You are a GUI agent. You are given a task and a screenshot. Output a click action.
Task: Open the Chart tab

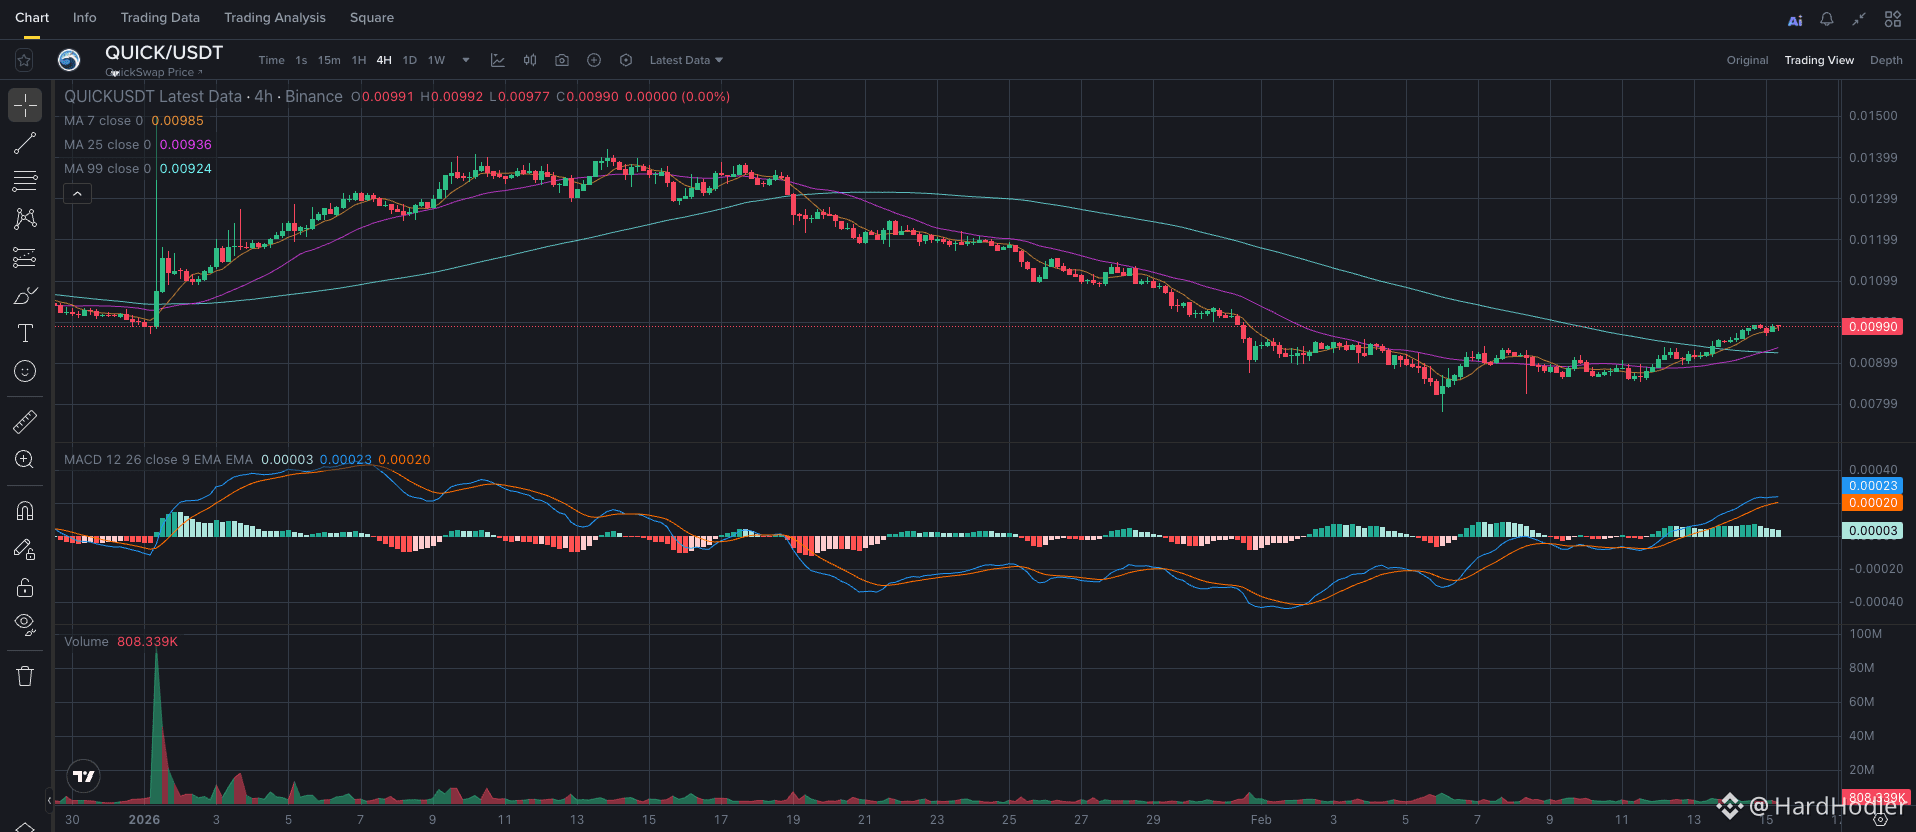point(32,18)
